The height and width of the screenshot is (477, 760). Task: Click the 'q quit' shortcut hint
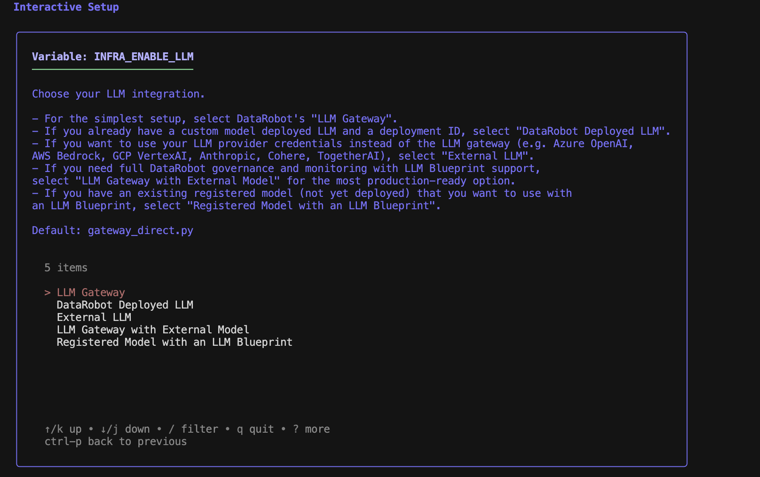[255, 429]
